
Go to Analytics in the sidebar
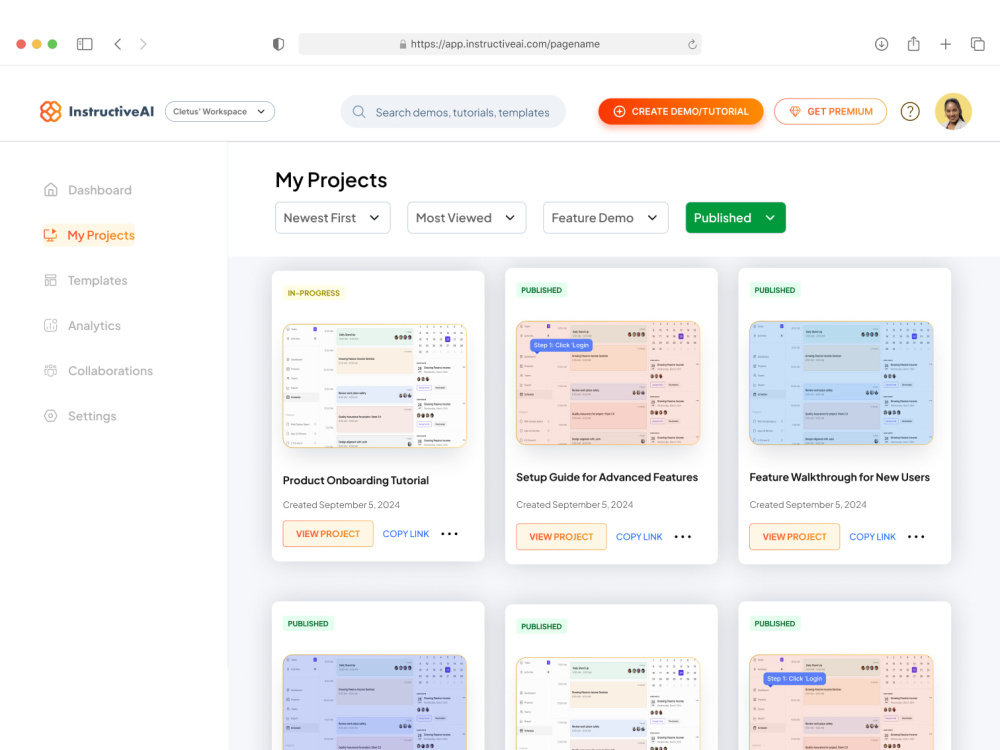(82, 325)
